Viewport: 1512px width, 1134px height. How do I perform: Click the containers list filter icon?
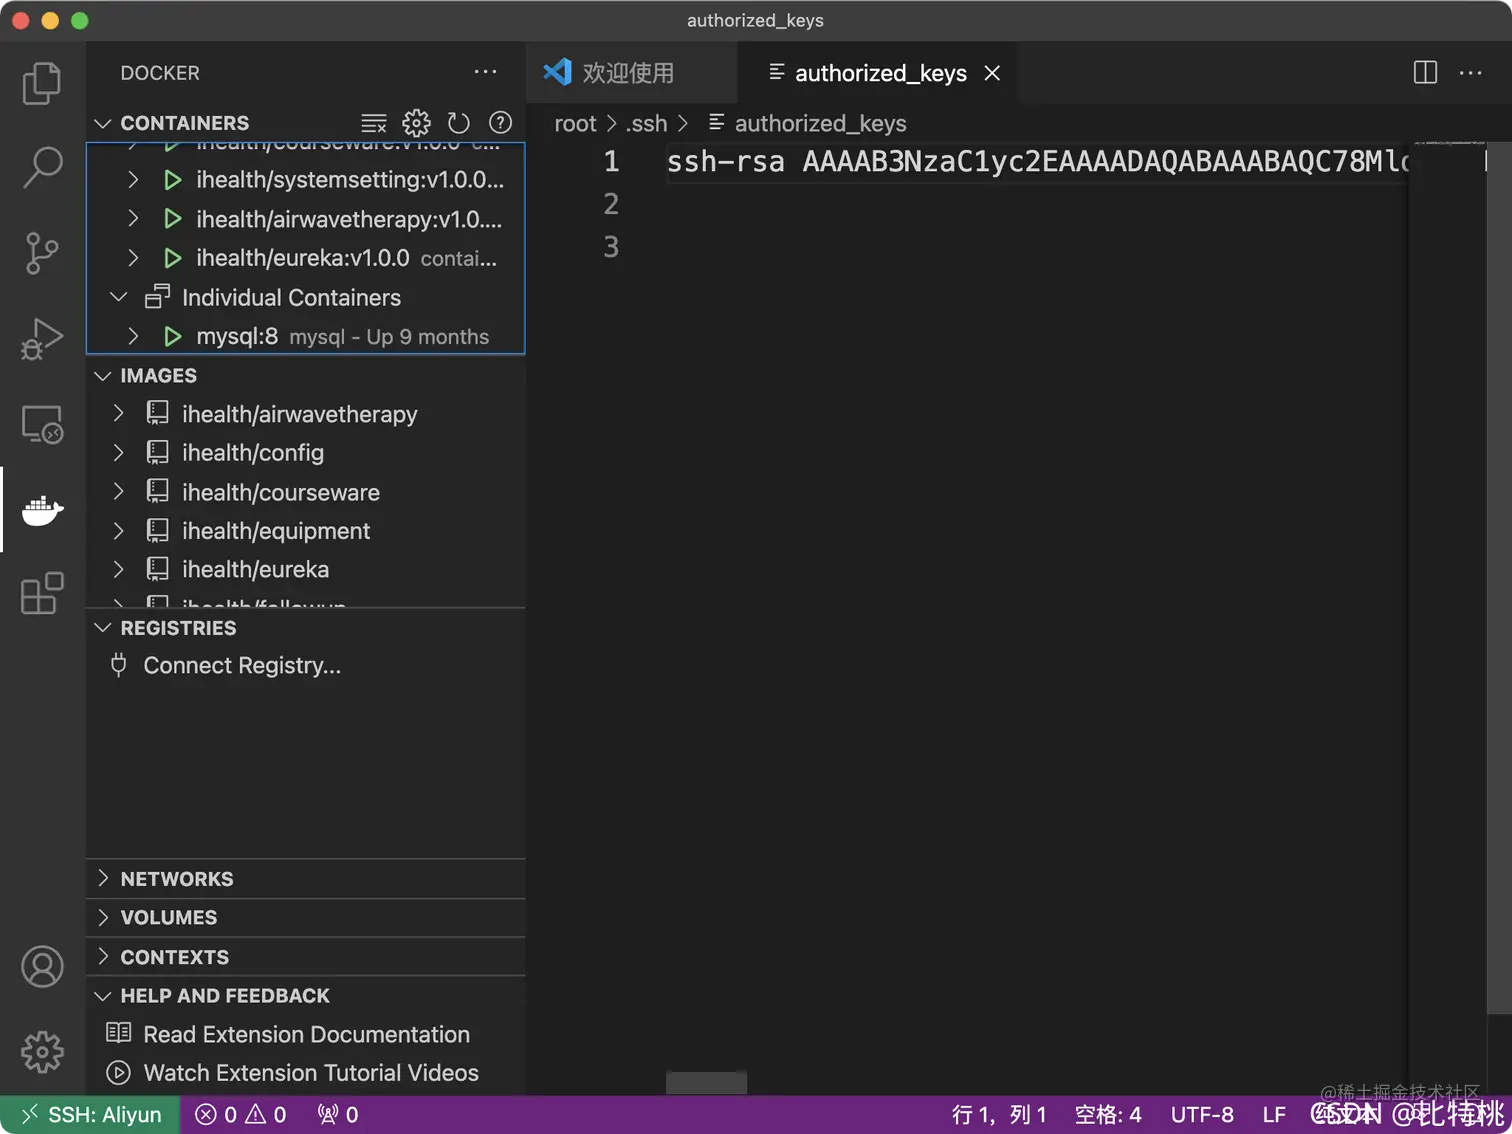coord(374,123)
